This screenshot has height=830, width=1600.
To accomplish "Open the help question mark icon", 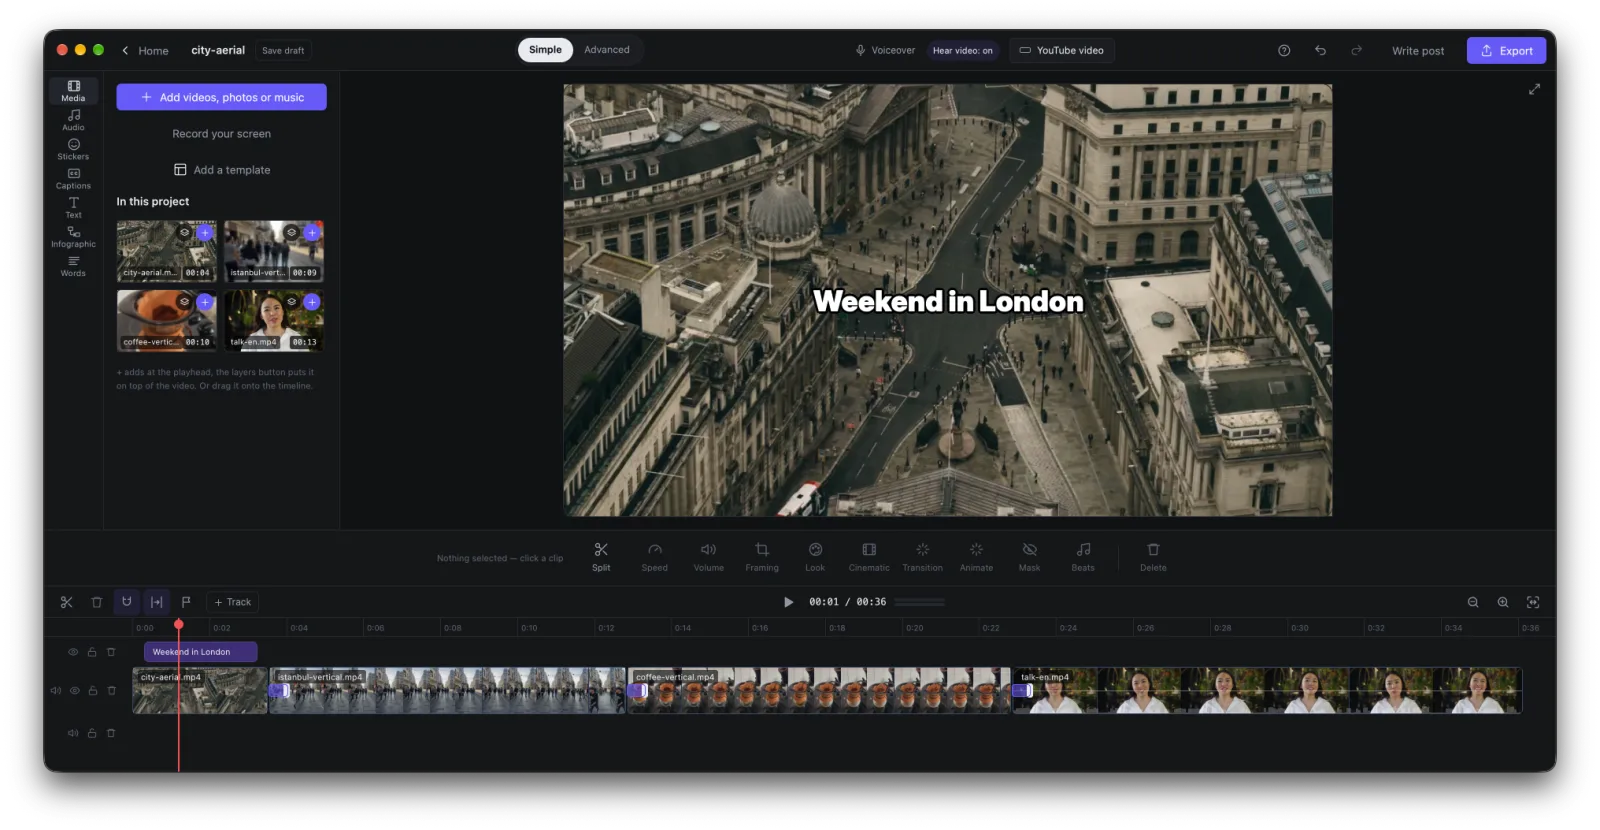I will click(x=1284, y=50).
